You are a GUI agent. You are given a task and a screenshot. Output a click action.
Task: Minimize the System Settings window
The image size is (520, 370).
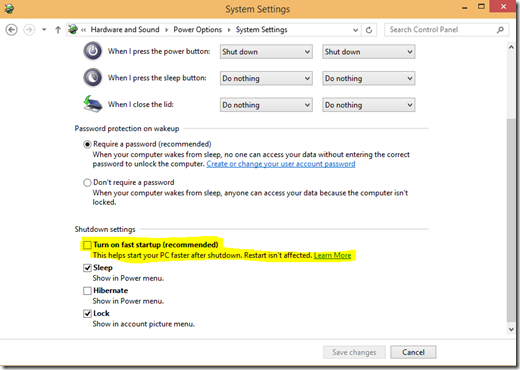465,7
